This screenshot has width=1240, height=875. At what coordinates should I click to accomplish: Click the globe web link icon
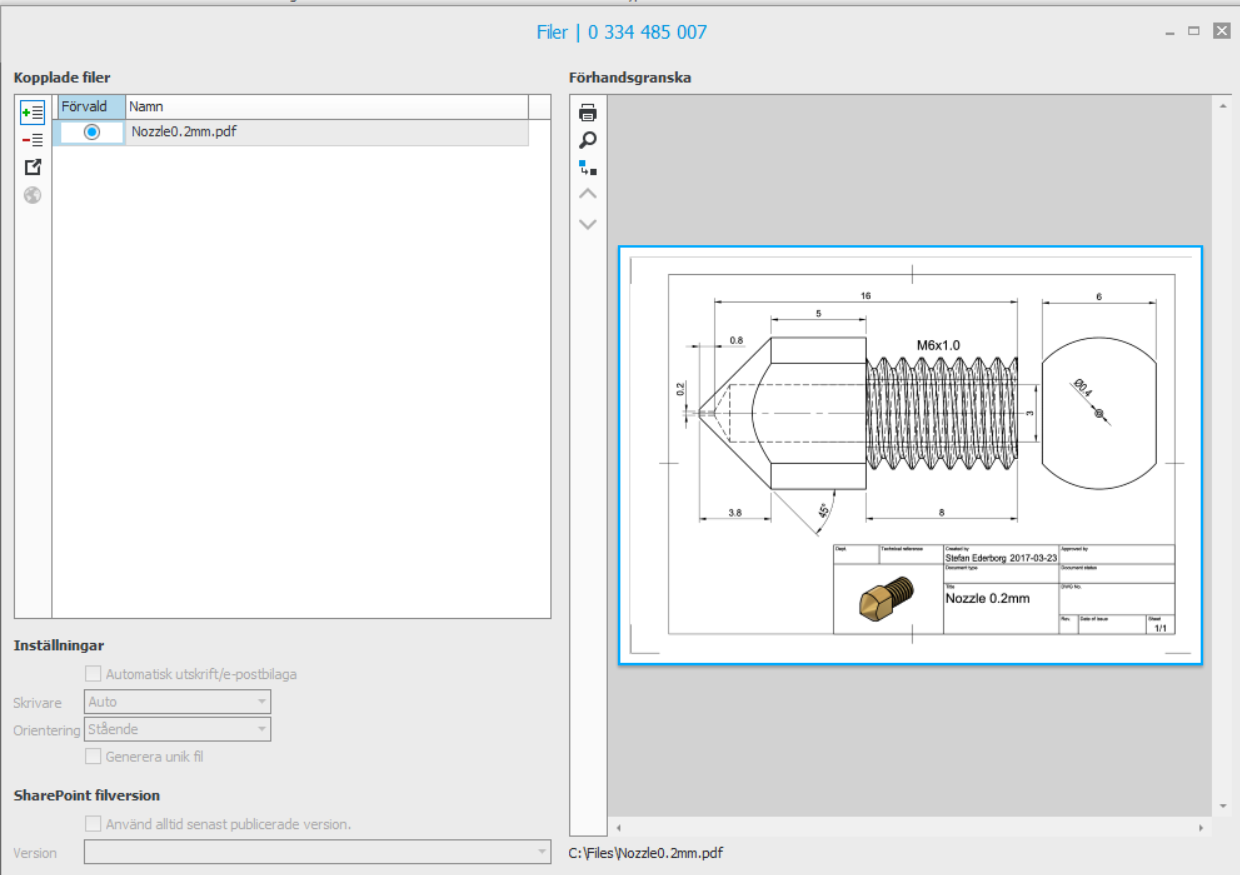click(33, 195)
